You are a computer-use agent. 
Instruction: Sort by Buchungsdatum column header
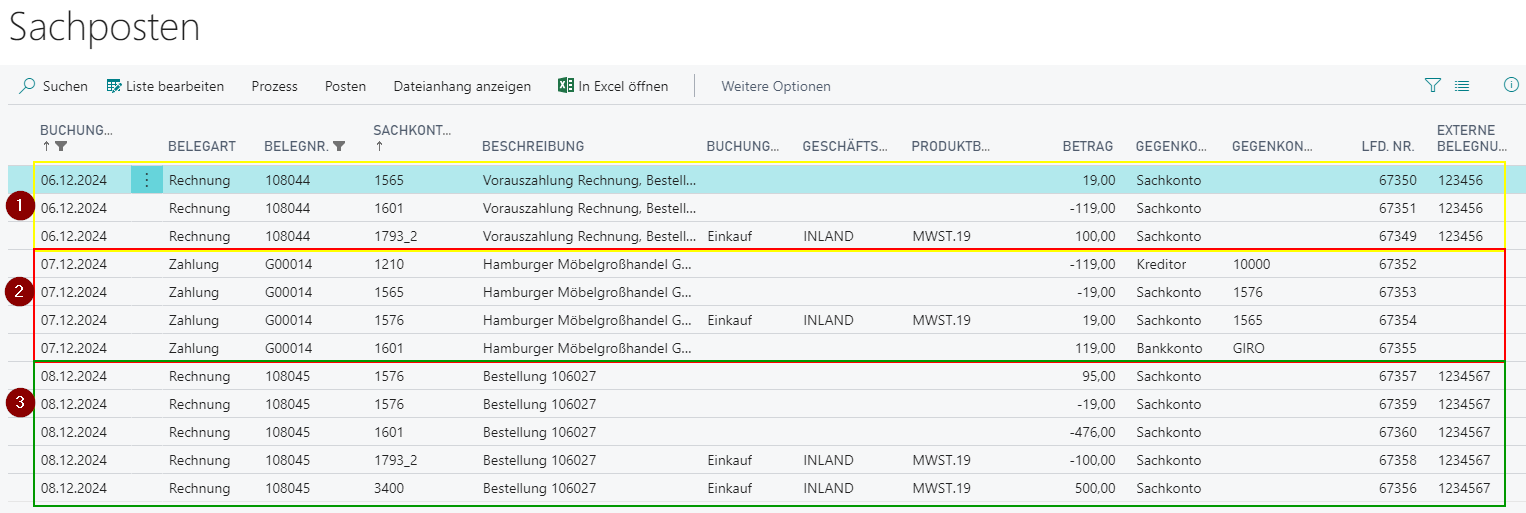click(76, 131)
